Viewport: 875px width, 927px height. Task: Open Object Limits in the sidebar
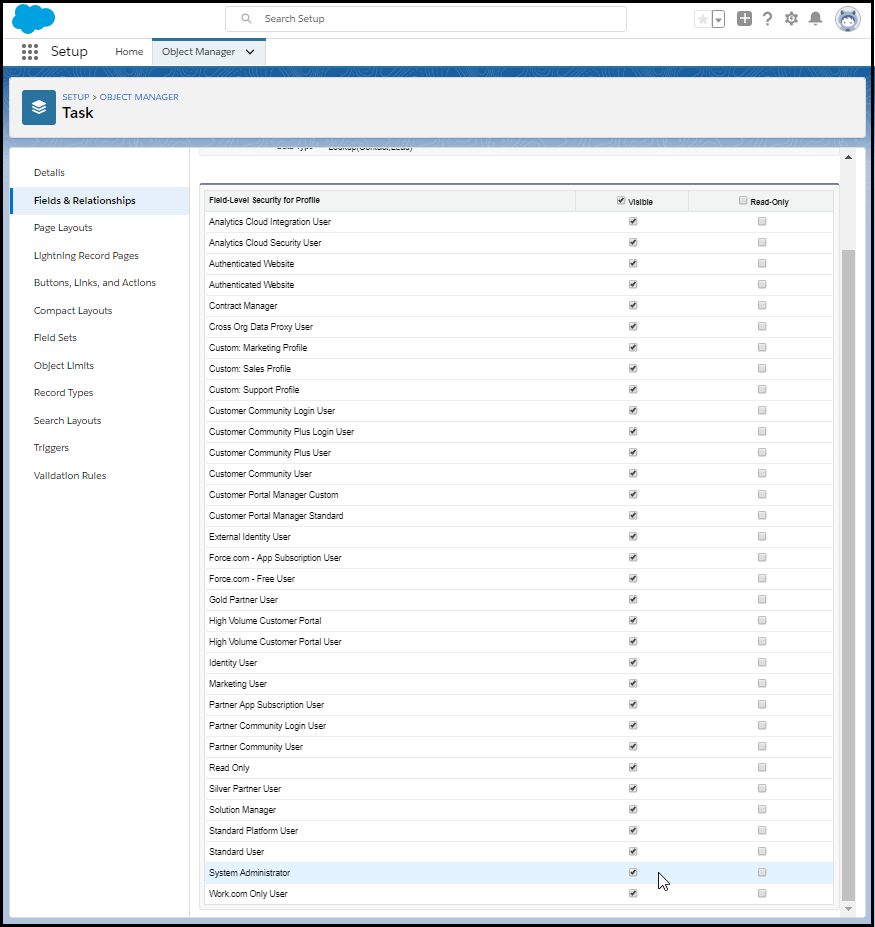(64, 366)
